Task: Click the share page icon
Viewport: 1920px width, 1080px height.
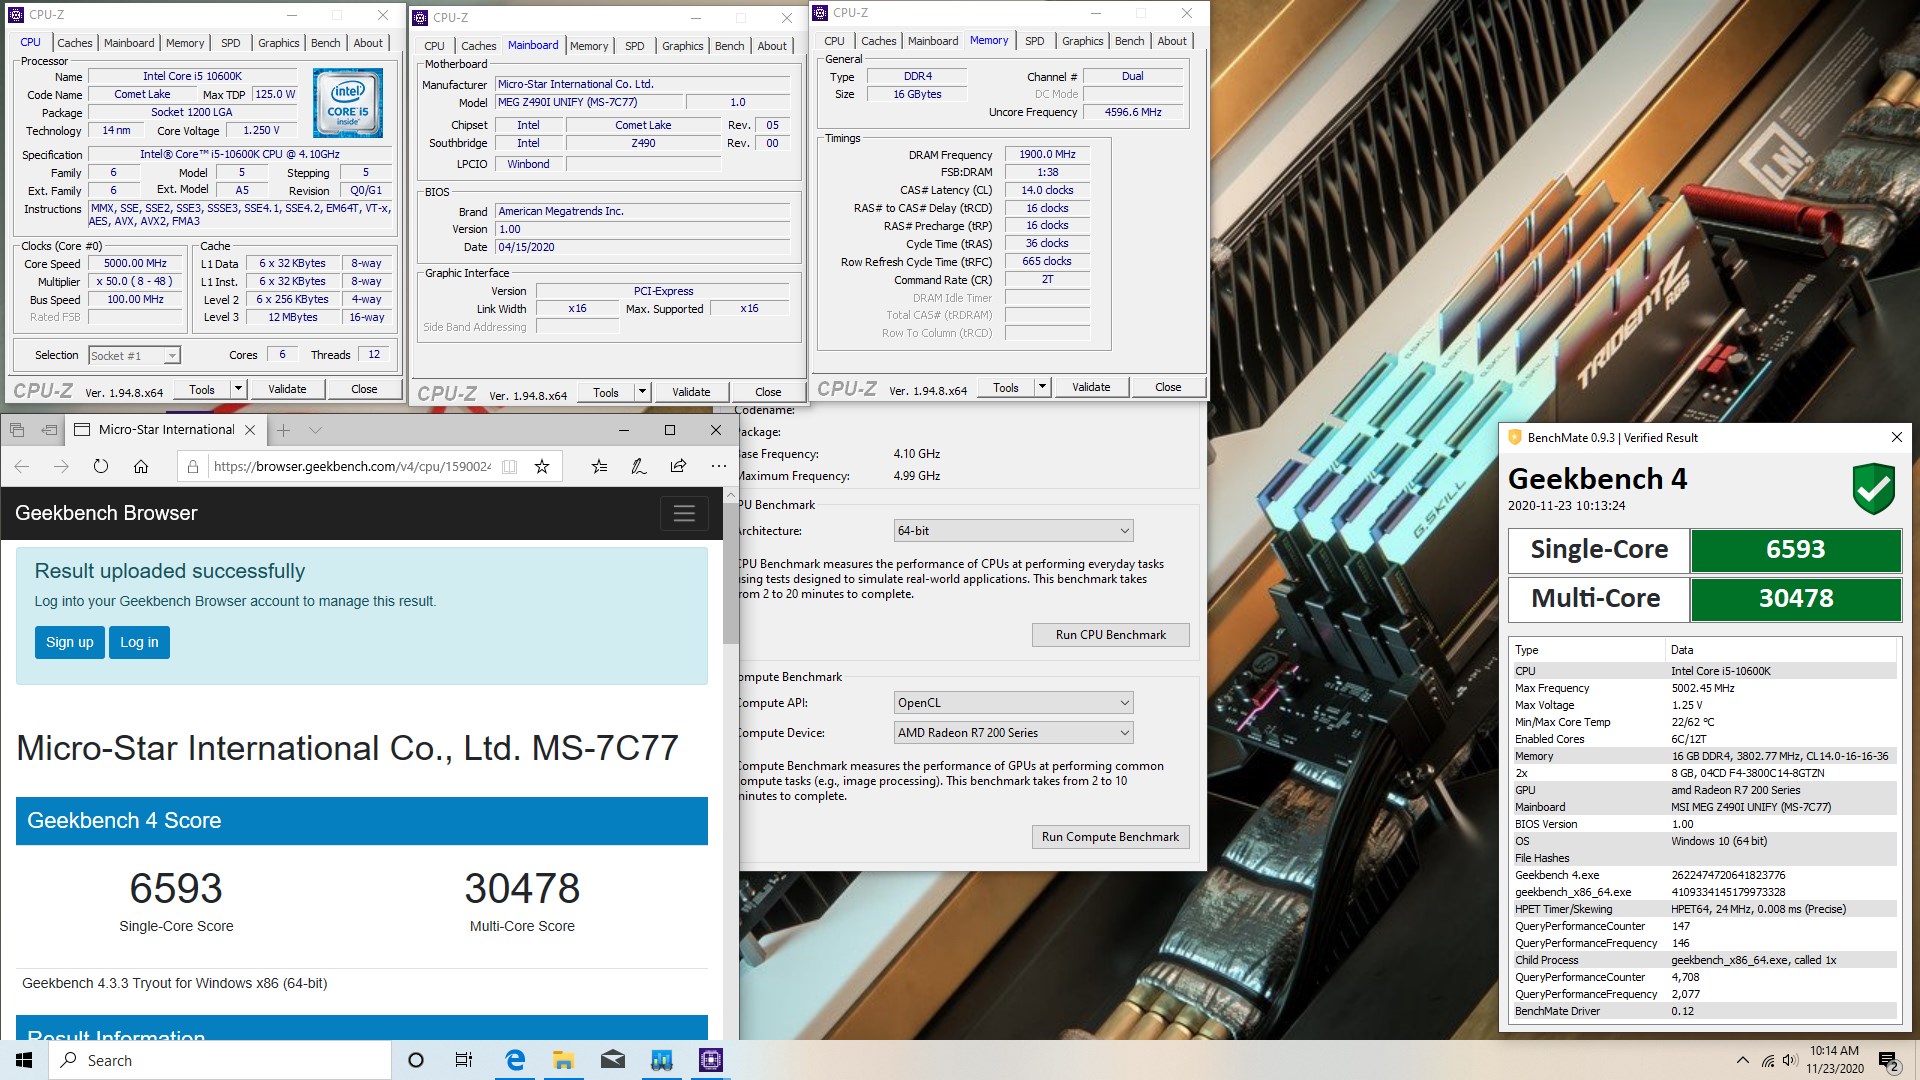Action: pos(678,466)
